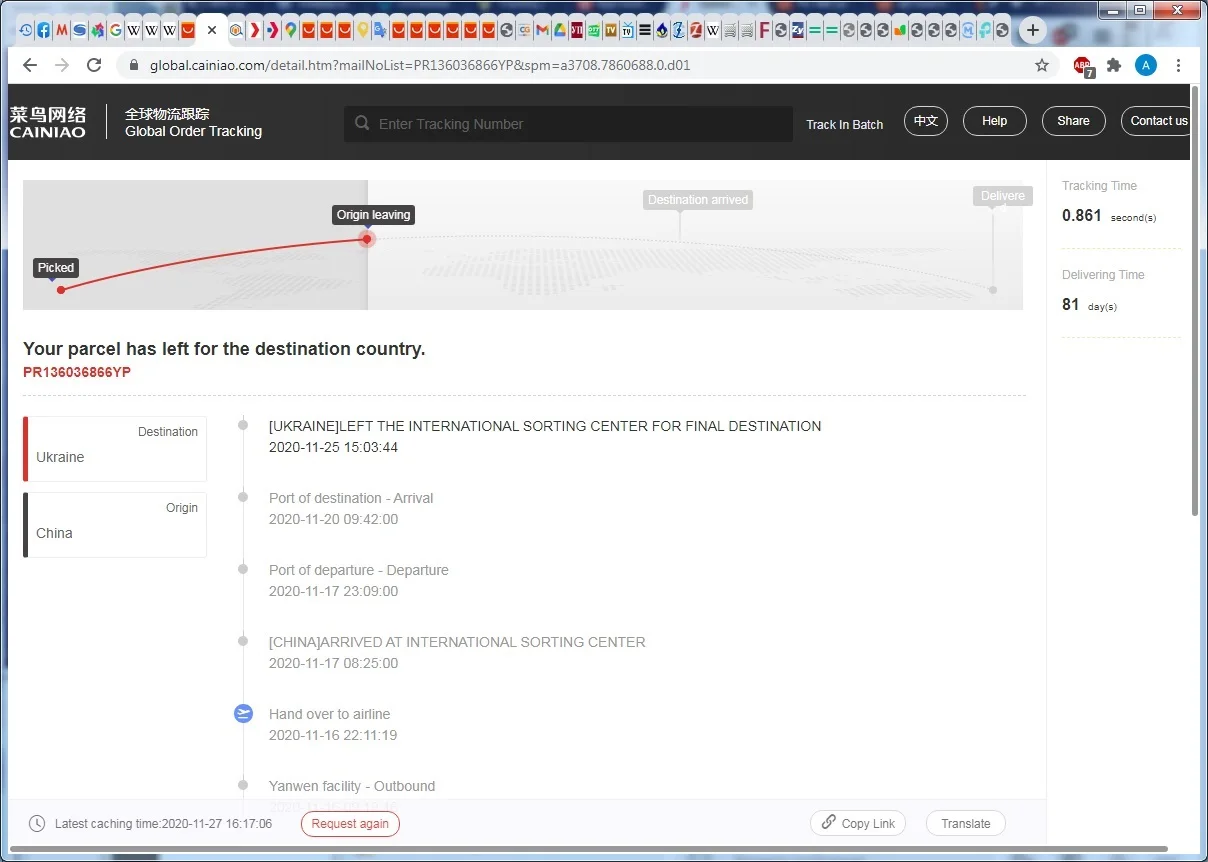This screenshot has width=1208, height=862.
Task: Click the Tracking Time value 0.861
Action: coord(1082,215)
